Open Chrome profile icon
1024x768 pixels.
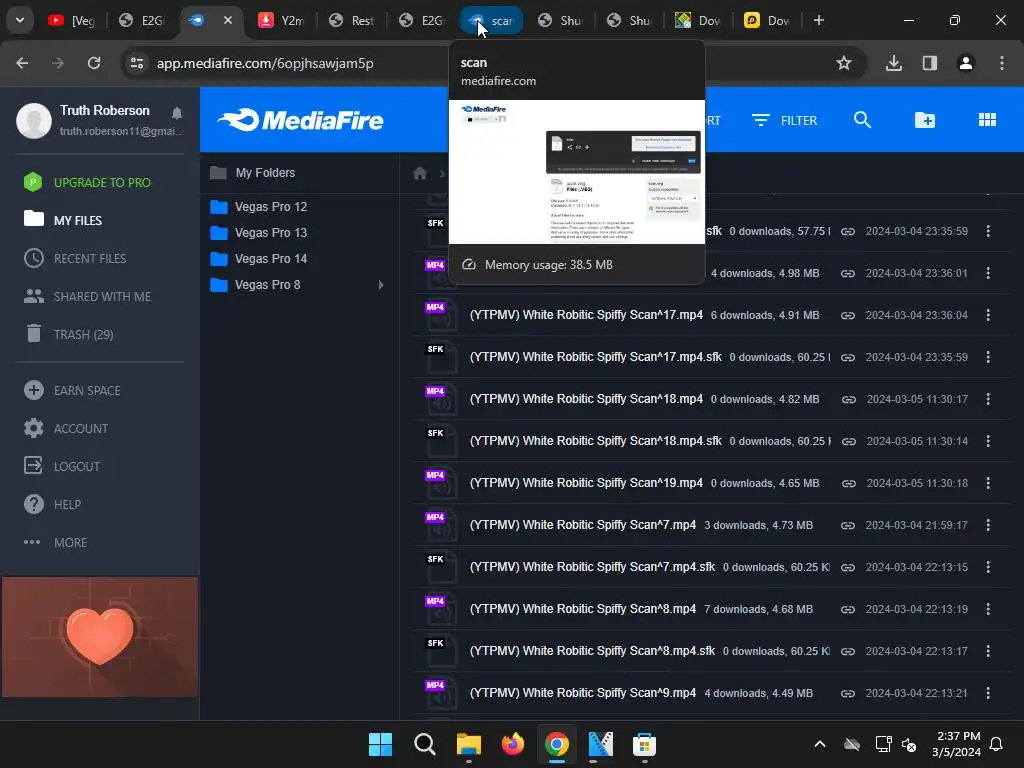966,63
